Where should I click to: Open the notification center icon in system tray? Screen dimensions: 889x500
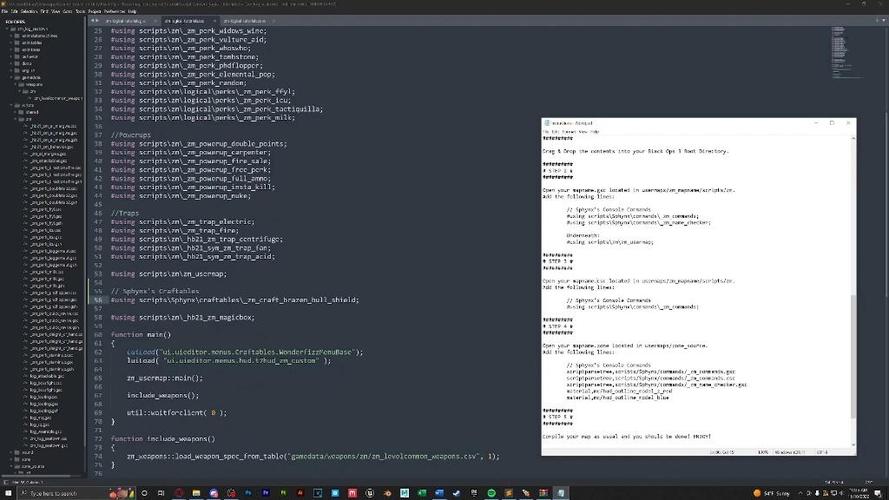(x=877, y=493)
